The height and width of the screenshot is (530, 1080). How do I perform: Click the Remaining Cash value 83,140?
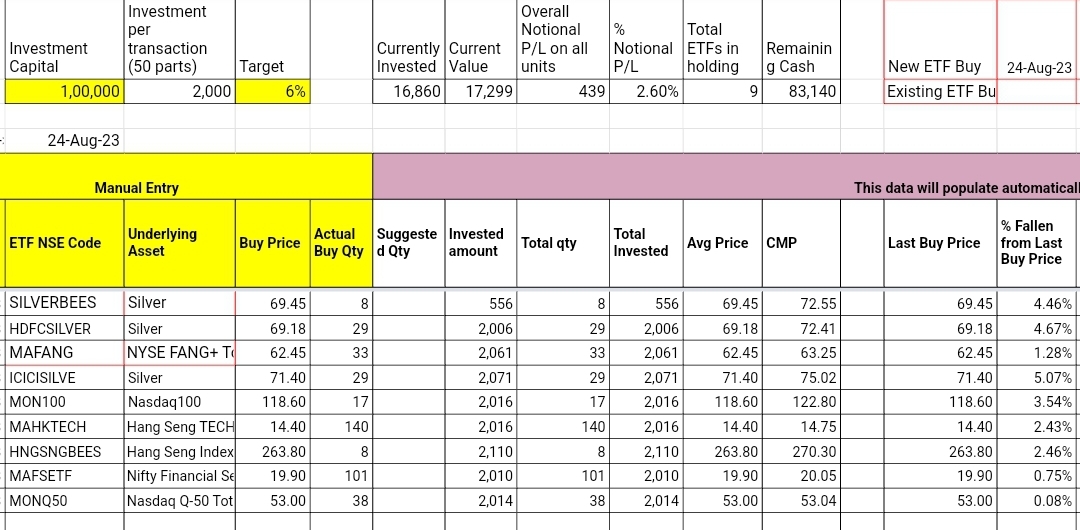click(x=801, y=92)
